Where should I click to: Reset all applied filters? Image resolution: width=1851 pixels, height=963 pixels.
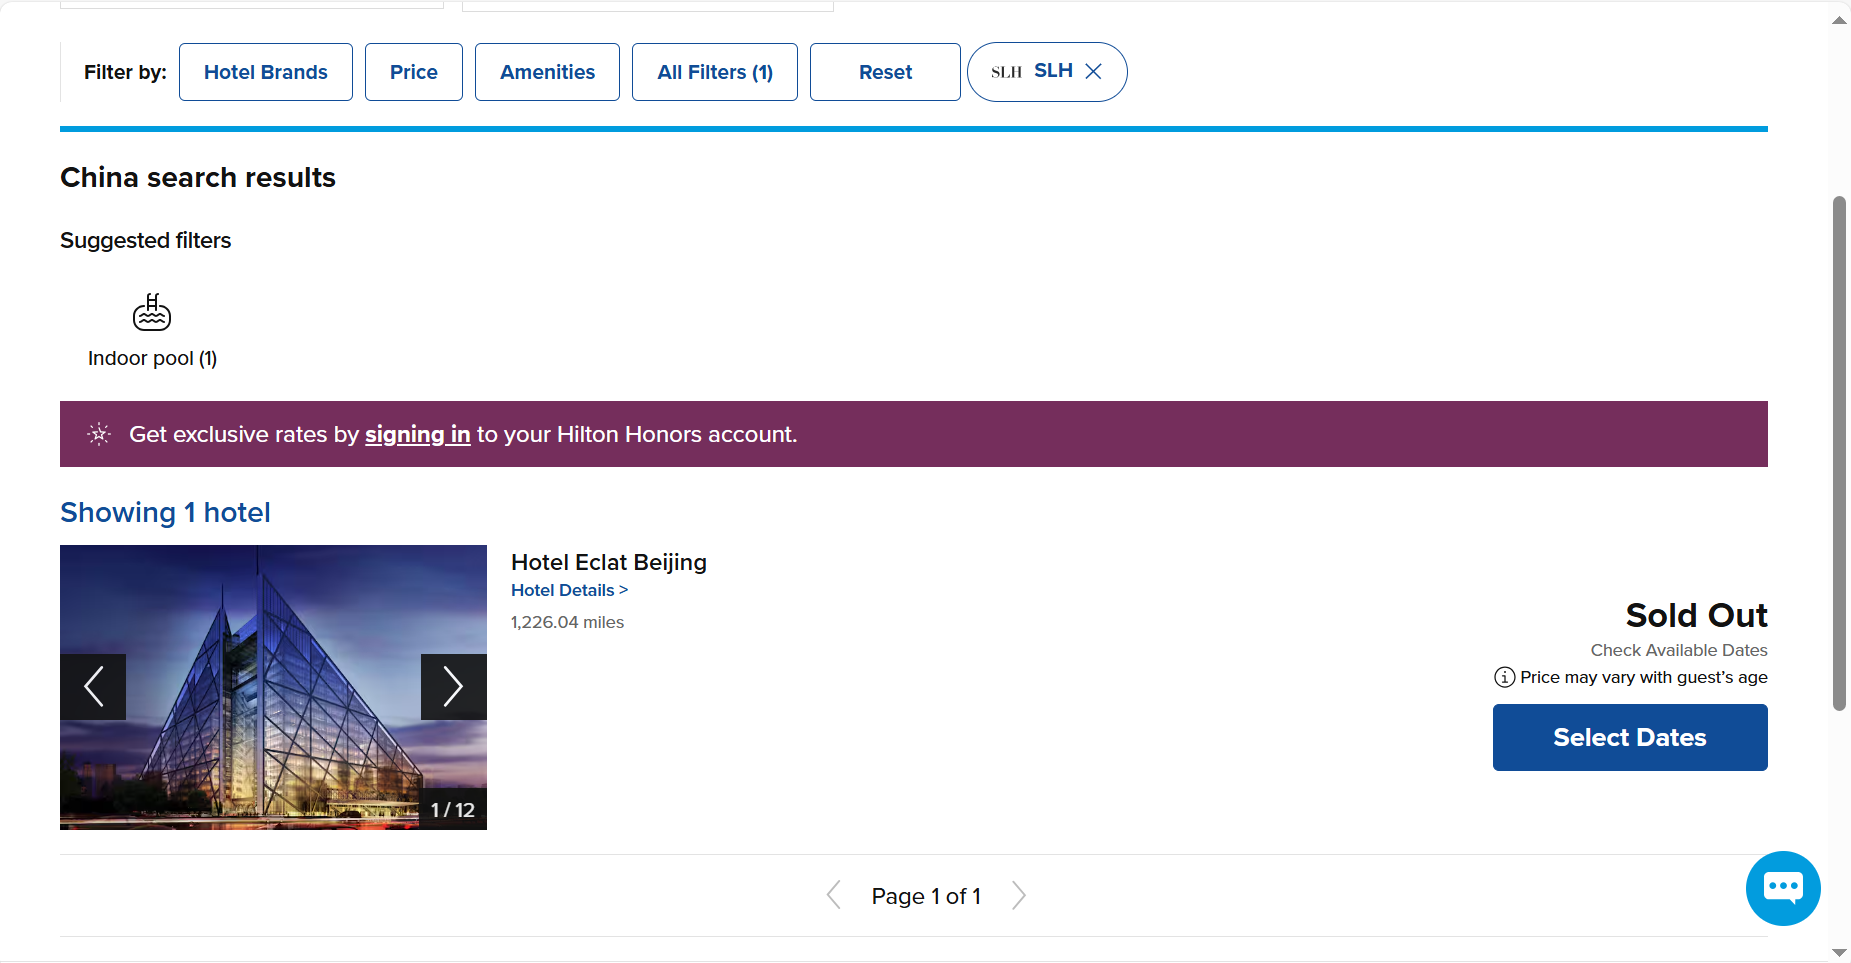click(x=885, y=72)
